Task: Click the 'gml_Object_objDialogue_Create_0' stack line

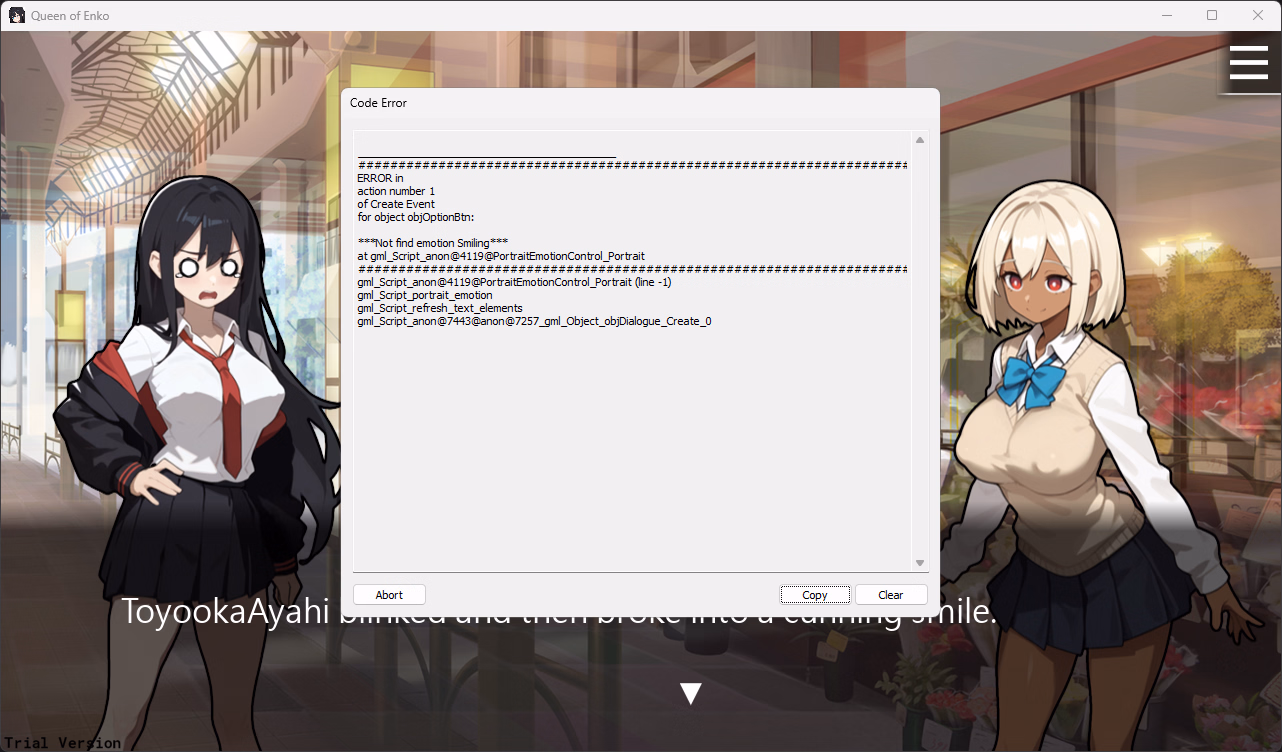Action: (x=534, y=321)
